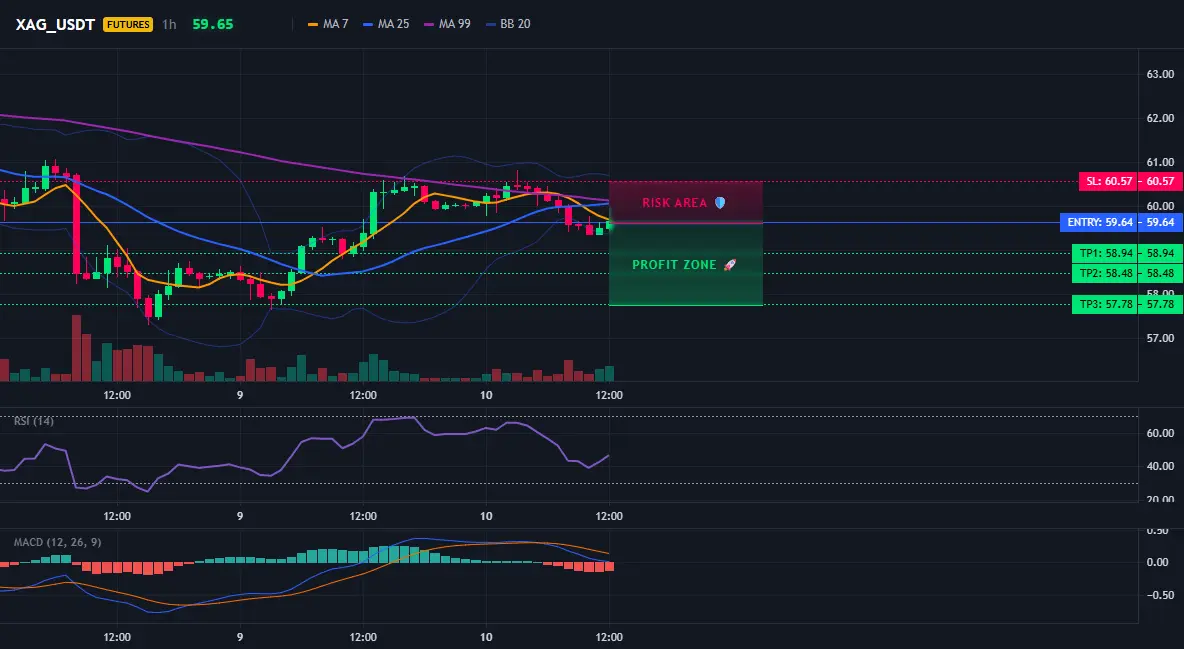Click the MACD -0.50 axis value
This screenshot has width=1184, height=649.
1160,595
